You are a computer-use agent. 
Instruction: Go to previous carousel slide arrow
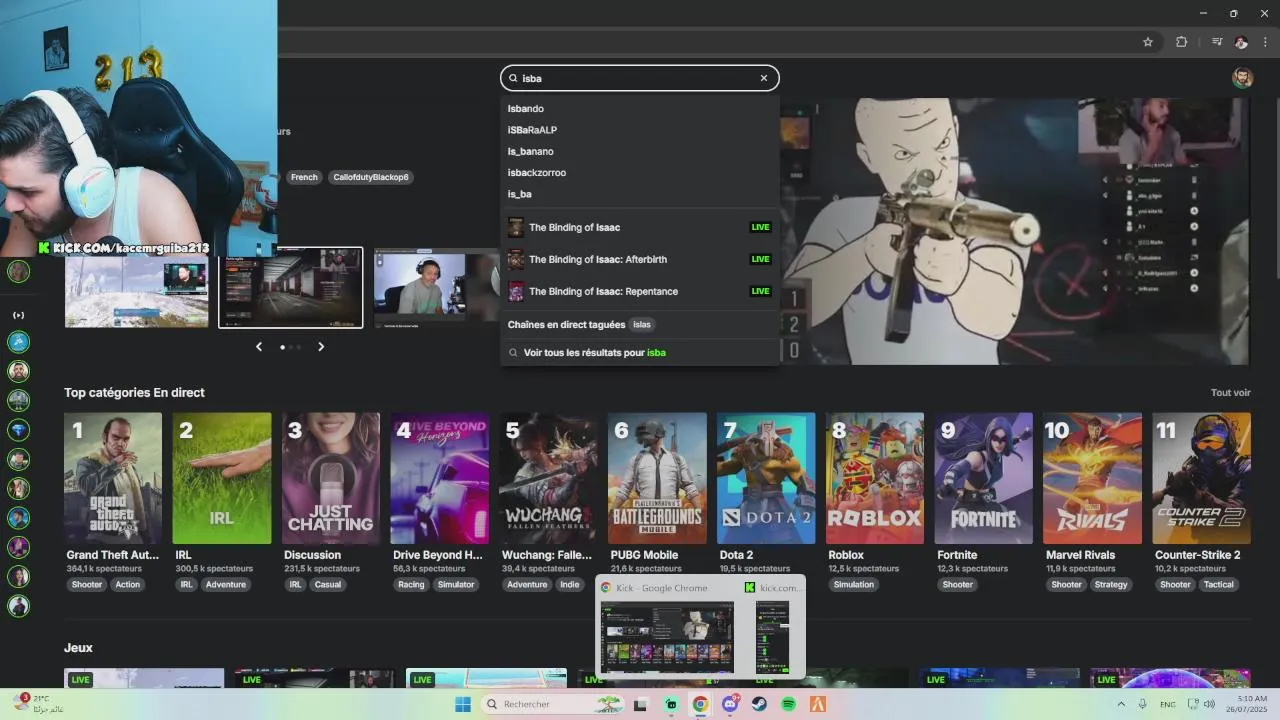coord(259,347)
